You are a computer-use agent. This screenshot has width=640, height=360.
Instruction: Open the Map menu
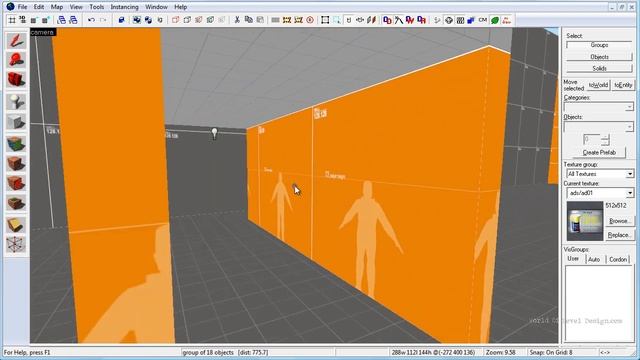click(x=57, y=7)
